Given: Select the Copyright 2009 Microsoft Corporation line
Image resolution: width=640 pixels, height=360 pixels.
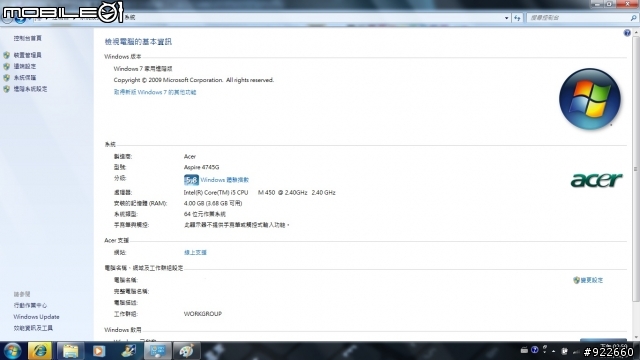Looking at the screenshot, I should tap(193, 80).
